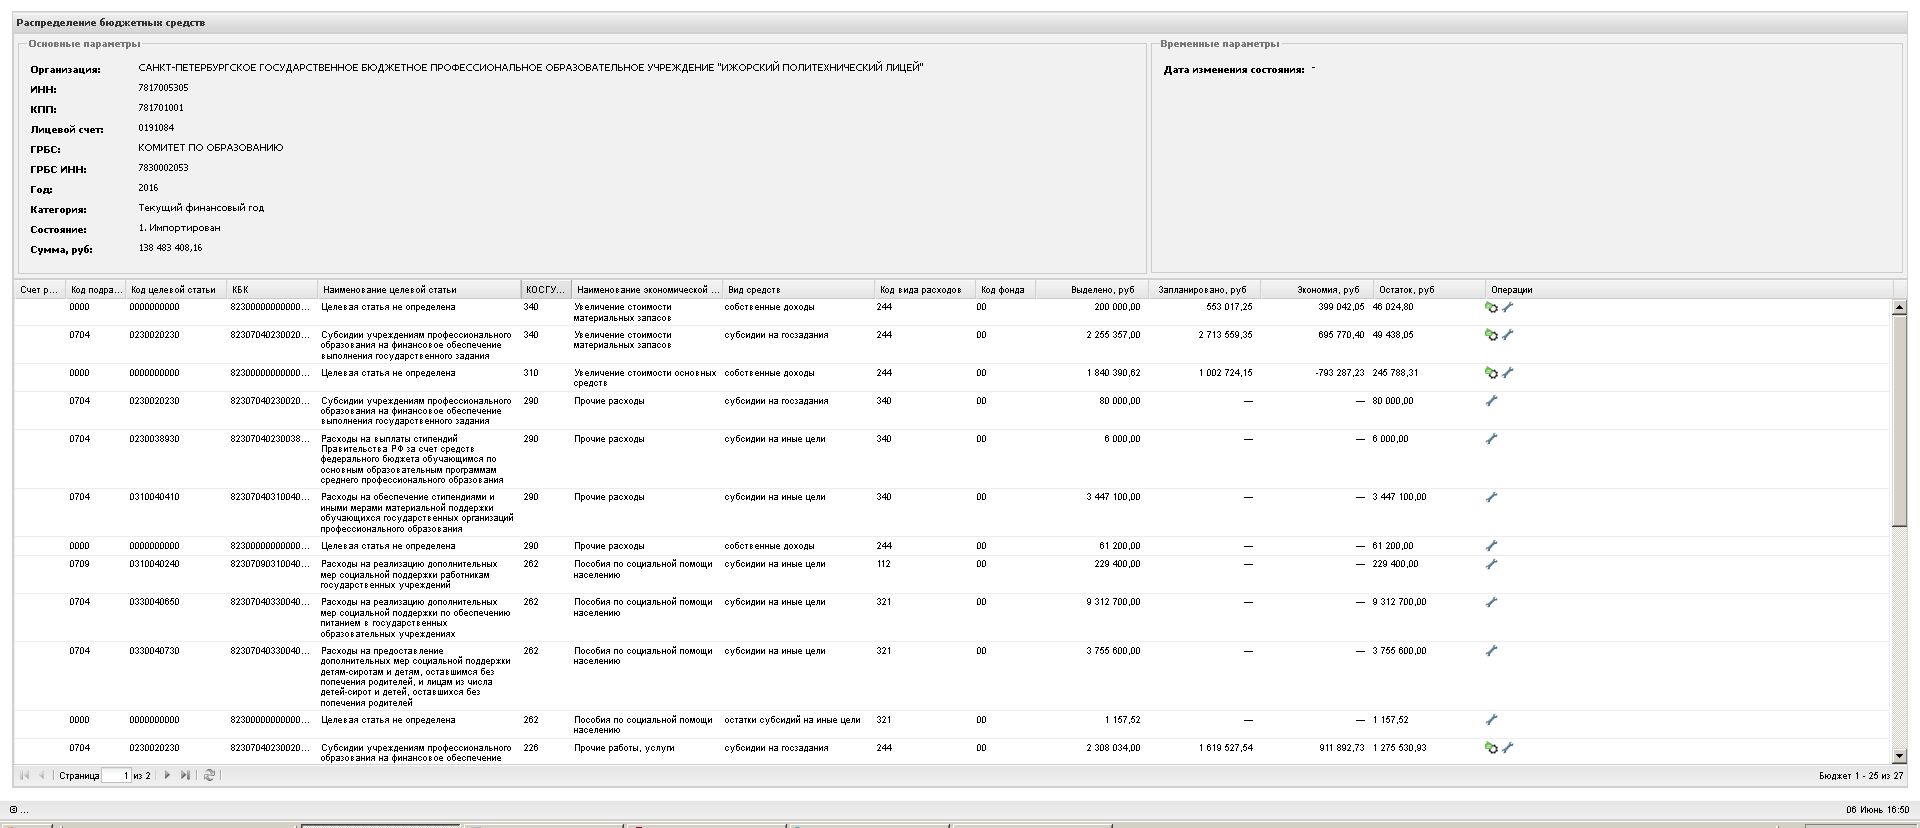Image resolution: width=1920 pixels, height=828 pixels.
Task: Click wrench icon in the 1 157,52 row
Action: (x=1491, y=720)
